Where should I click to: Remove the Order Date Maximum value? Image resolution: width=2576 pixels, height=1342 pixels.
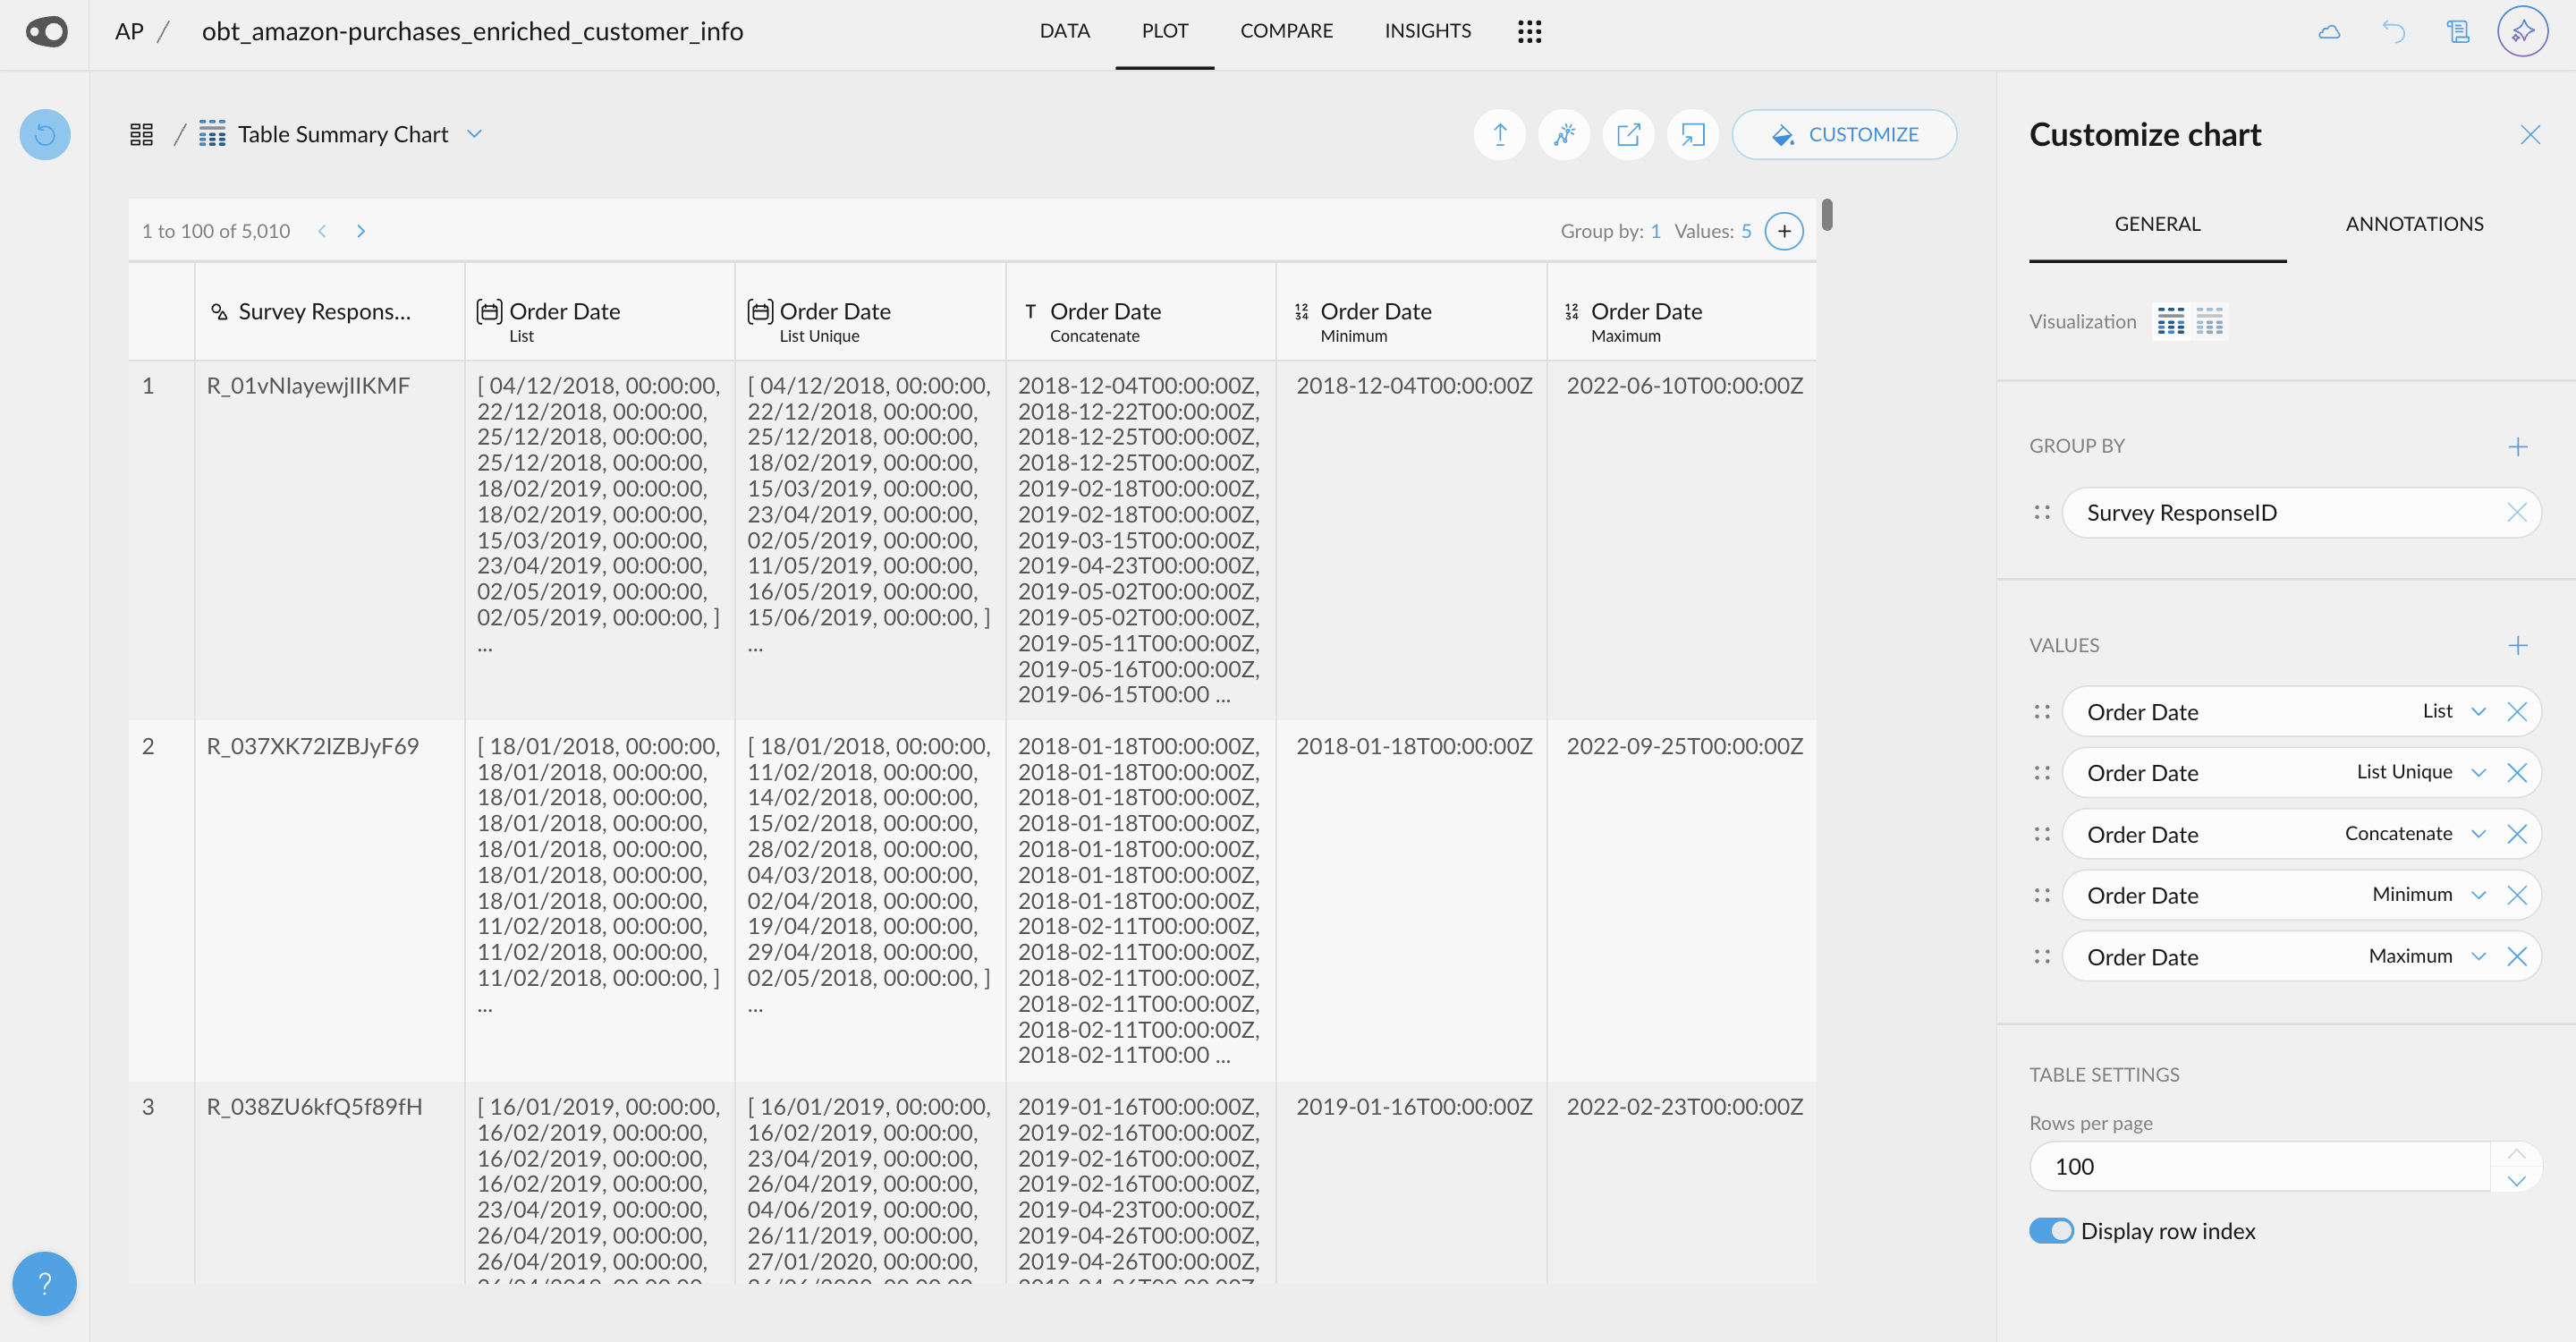(2517, 956)
